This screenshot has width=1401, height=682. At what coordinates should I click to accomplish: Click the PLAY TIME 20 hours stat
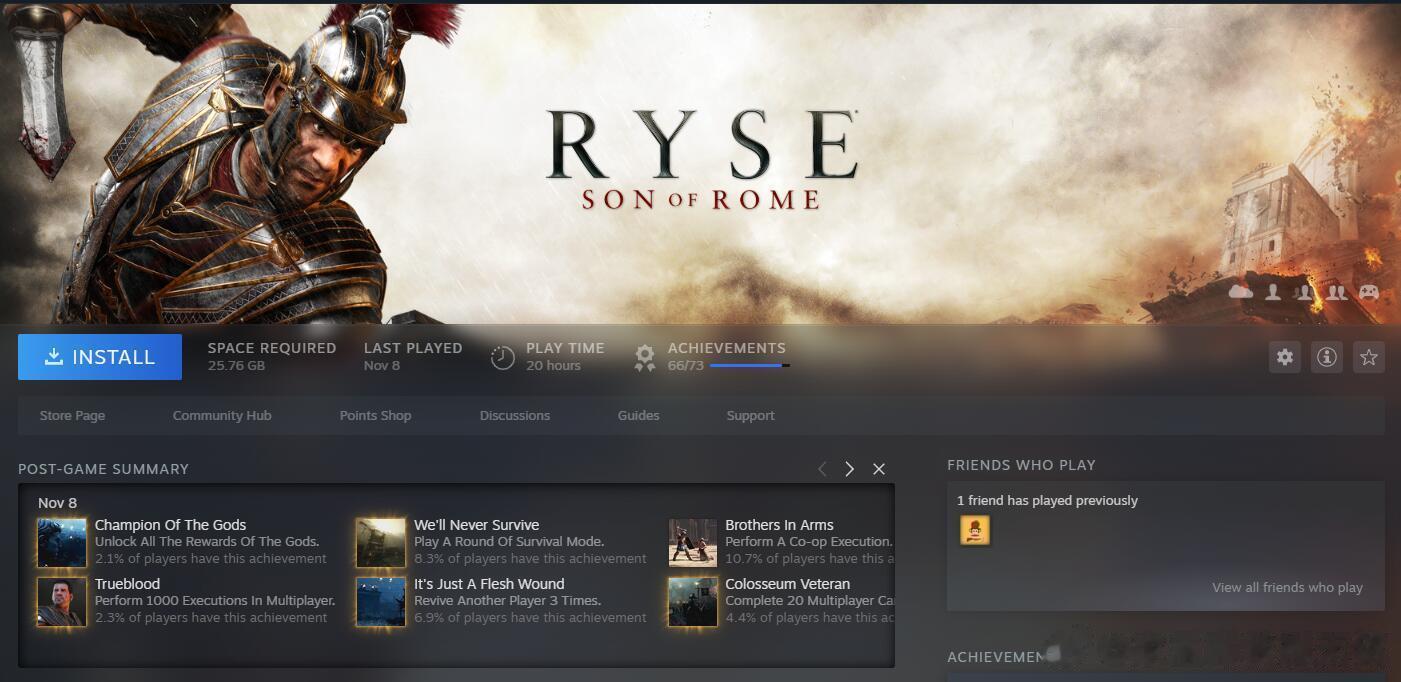pyautogui.click(x=565, y=356)
